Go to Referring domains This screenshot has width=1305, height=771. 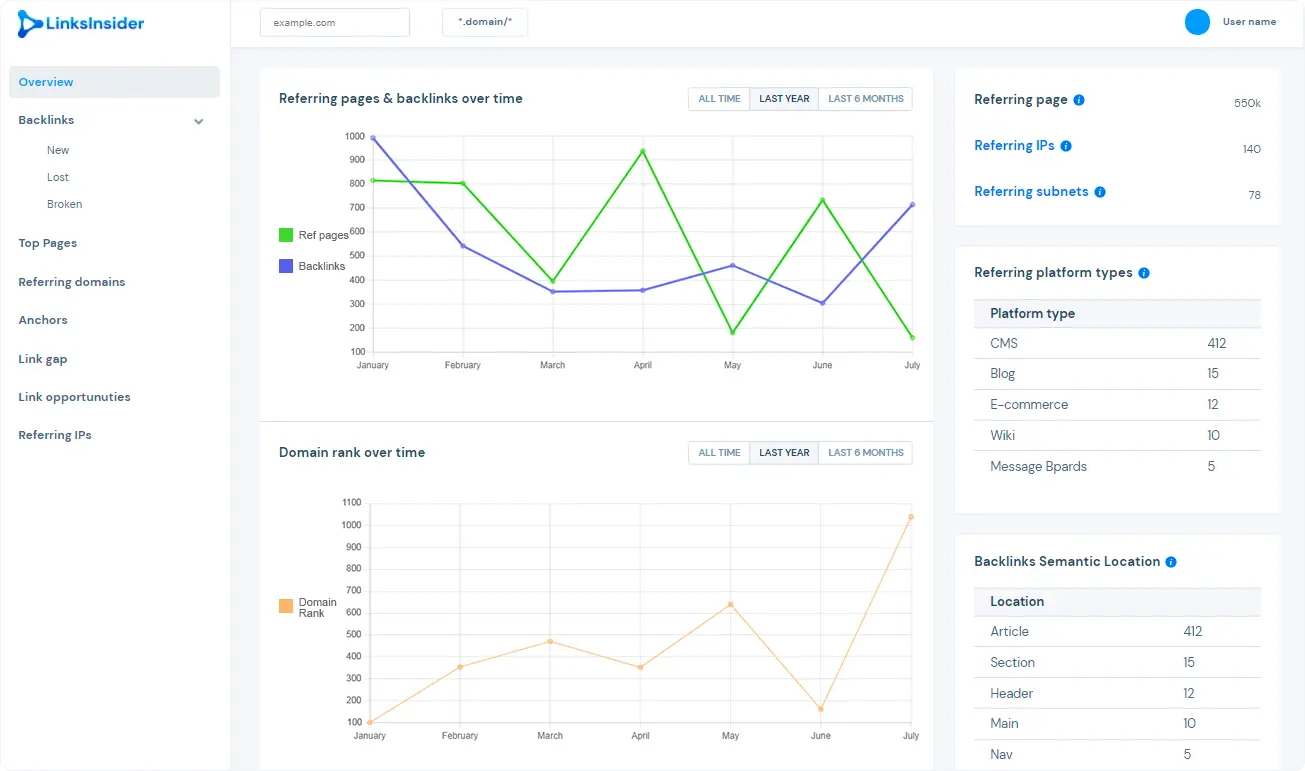pyautogui.click(x=72, y=282)
